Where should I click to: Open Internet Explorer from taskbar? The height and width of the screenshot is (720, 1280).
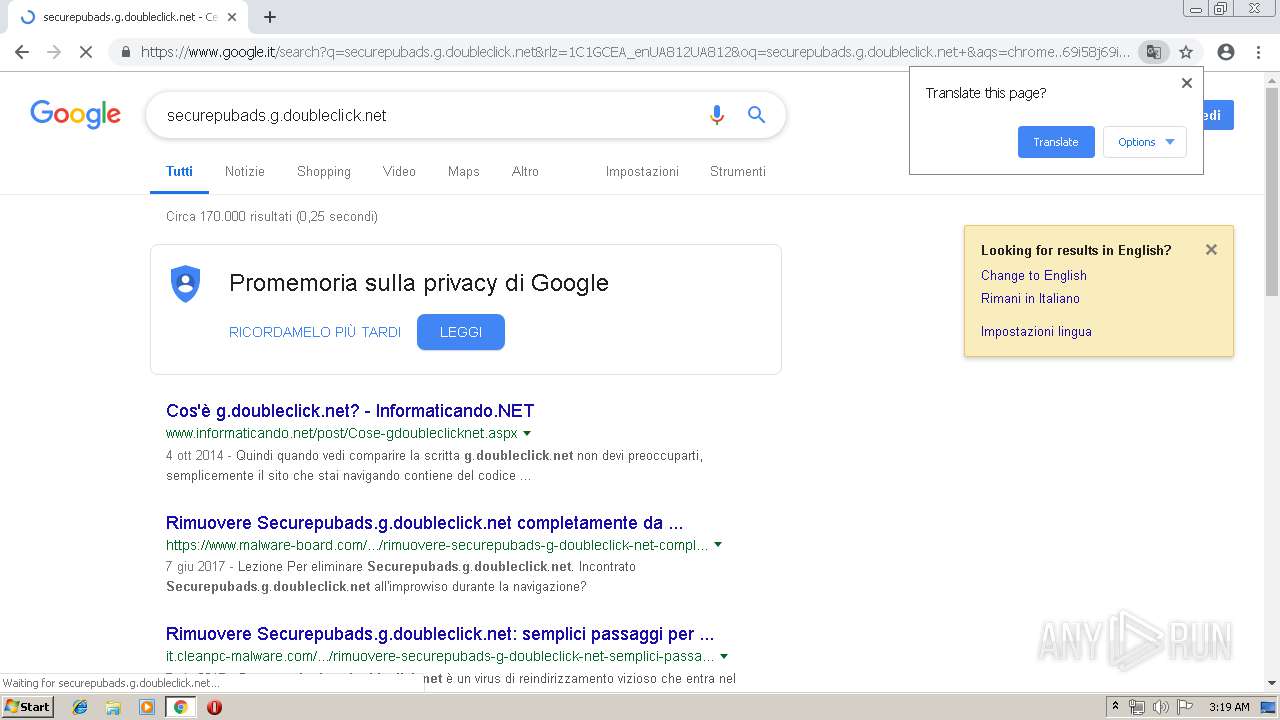click(80, 707)
